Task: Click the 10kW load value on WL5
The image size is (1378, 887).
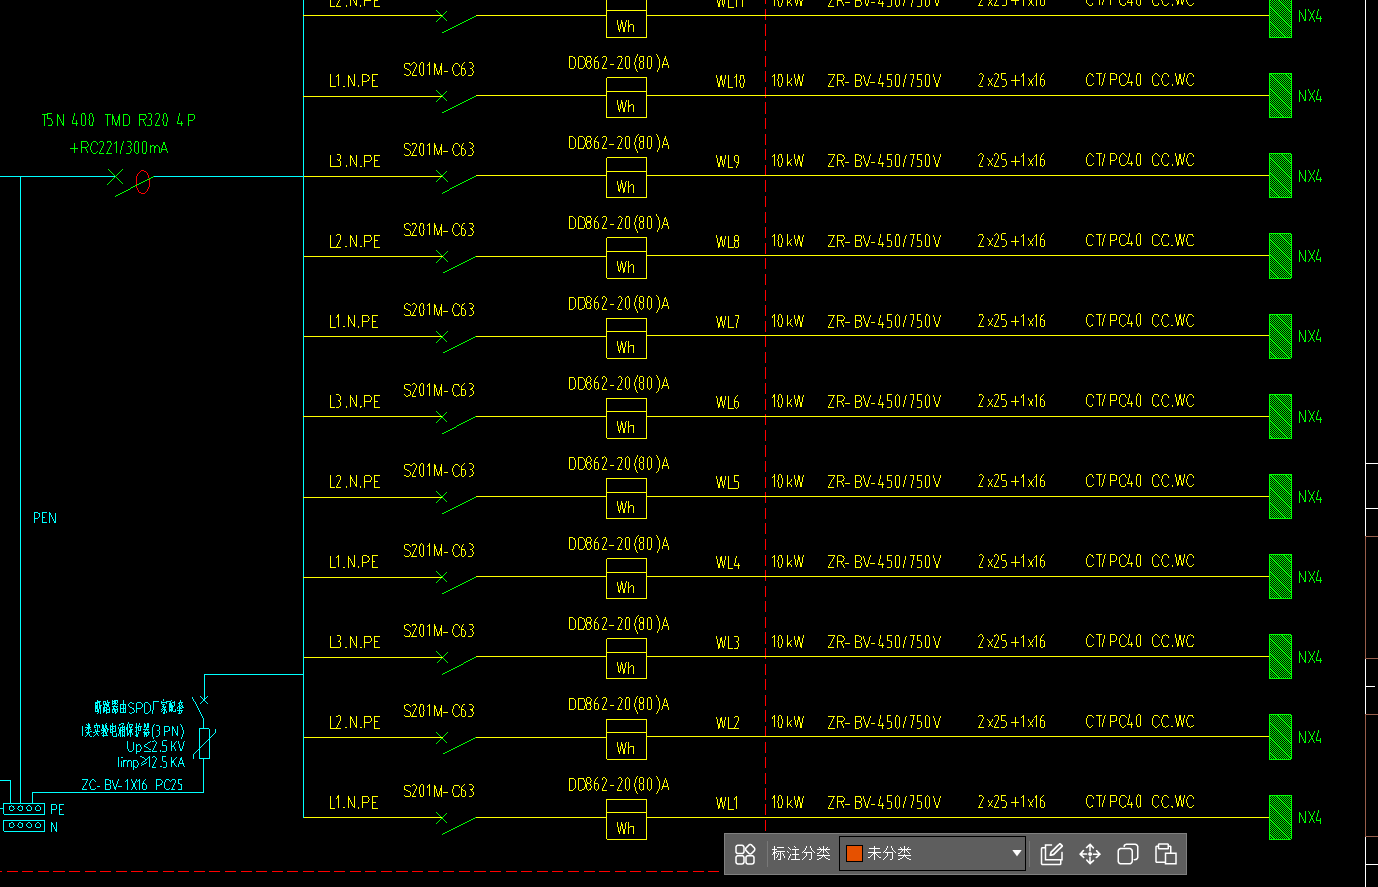Action: point(788,481)
